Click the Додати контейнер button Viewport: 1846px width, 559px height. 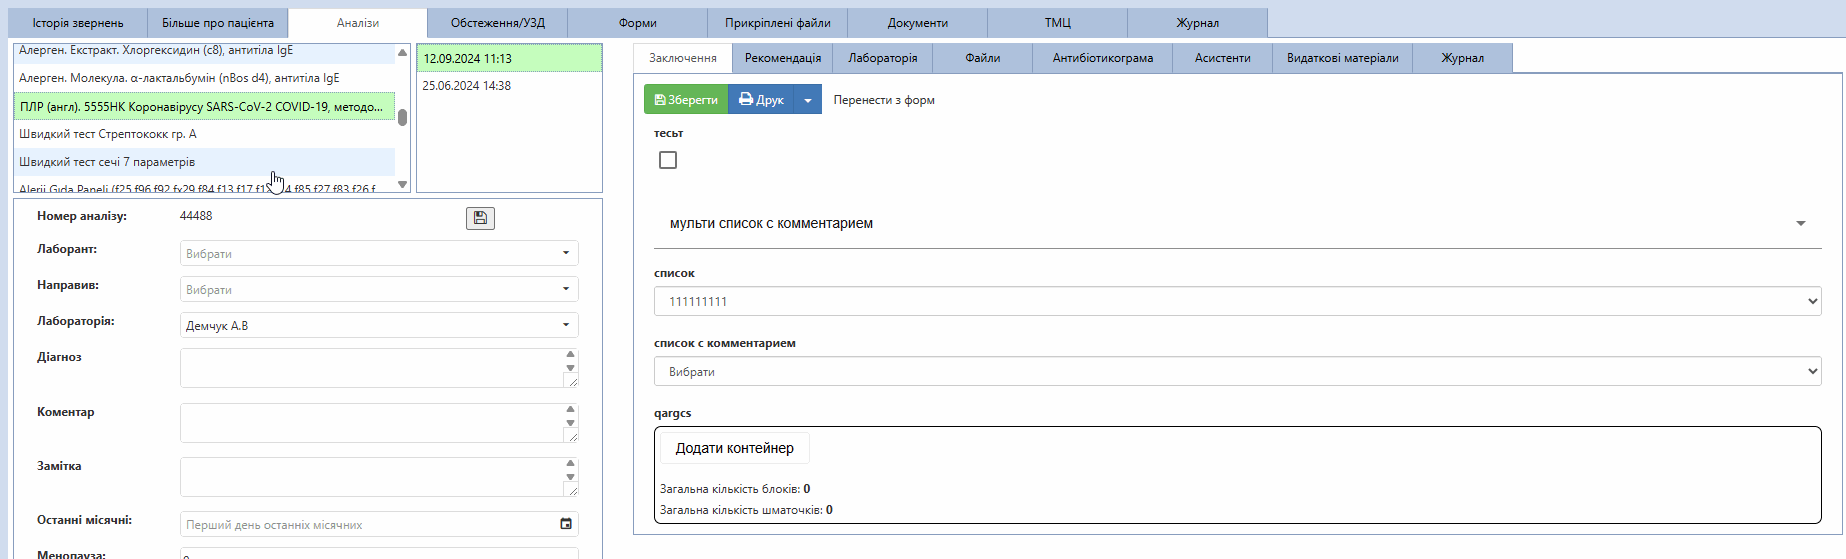pos(735,448)
